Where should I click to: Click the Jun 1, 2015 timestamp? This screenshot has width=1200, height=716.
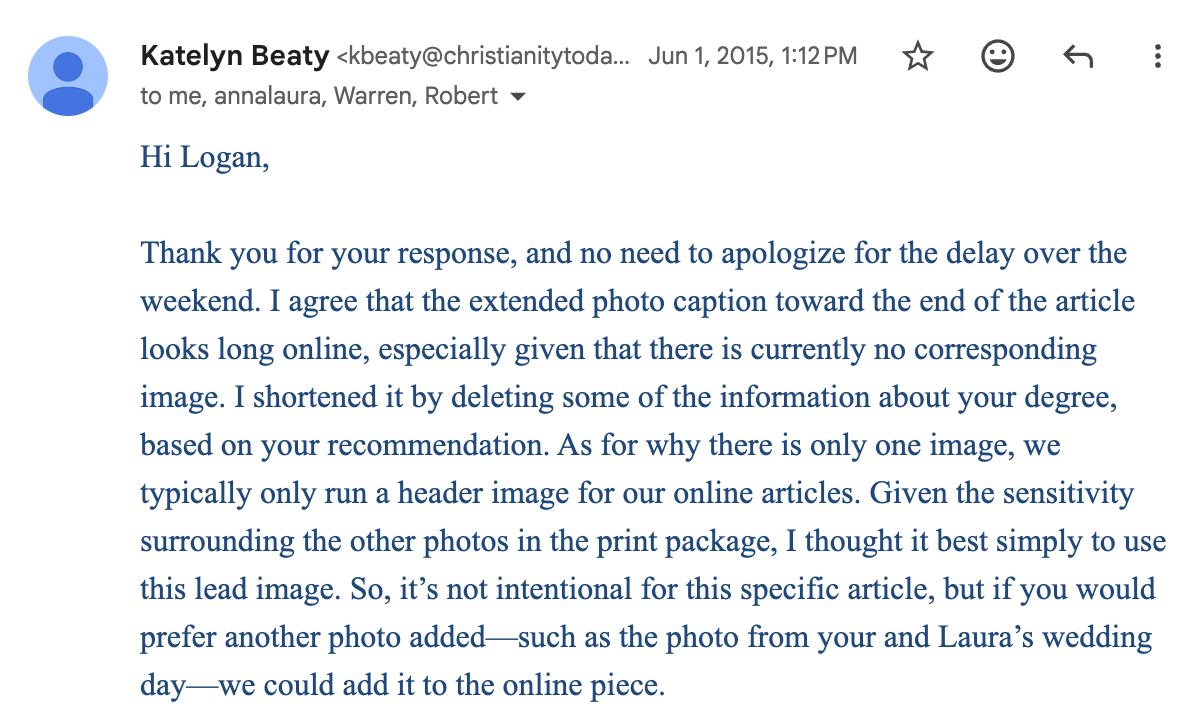(x=752, y=56)
